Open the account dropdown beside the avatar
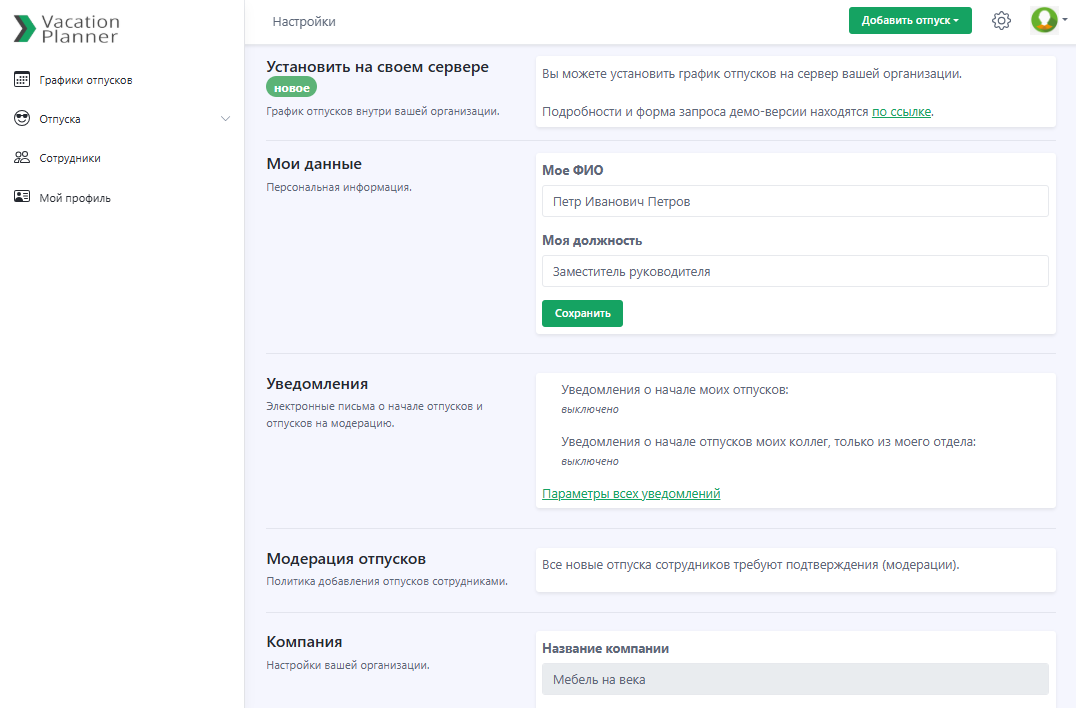1076x708 pixels. point(1062,20)
